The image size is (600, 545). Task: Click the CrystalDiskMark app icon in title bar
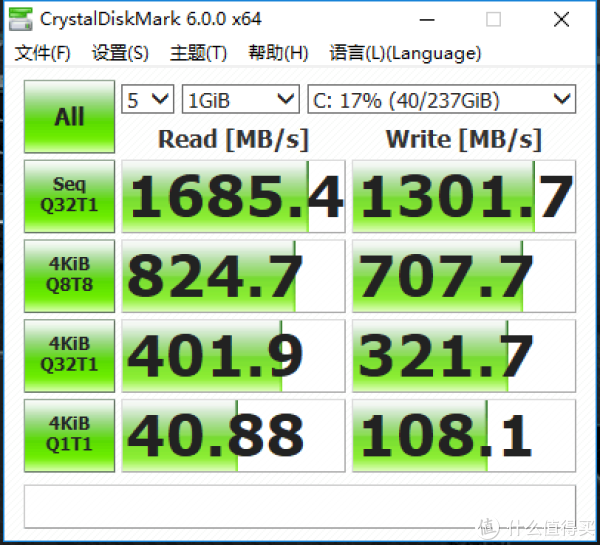pos(21,18)
